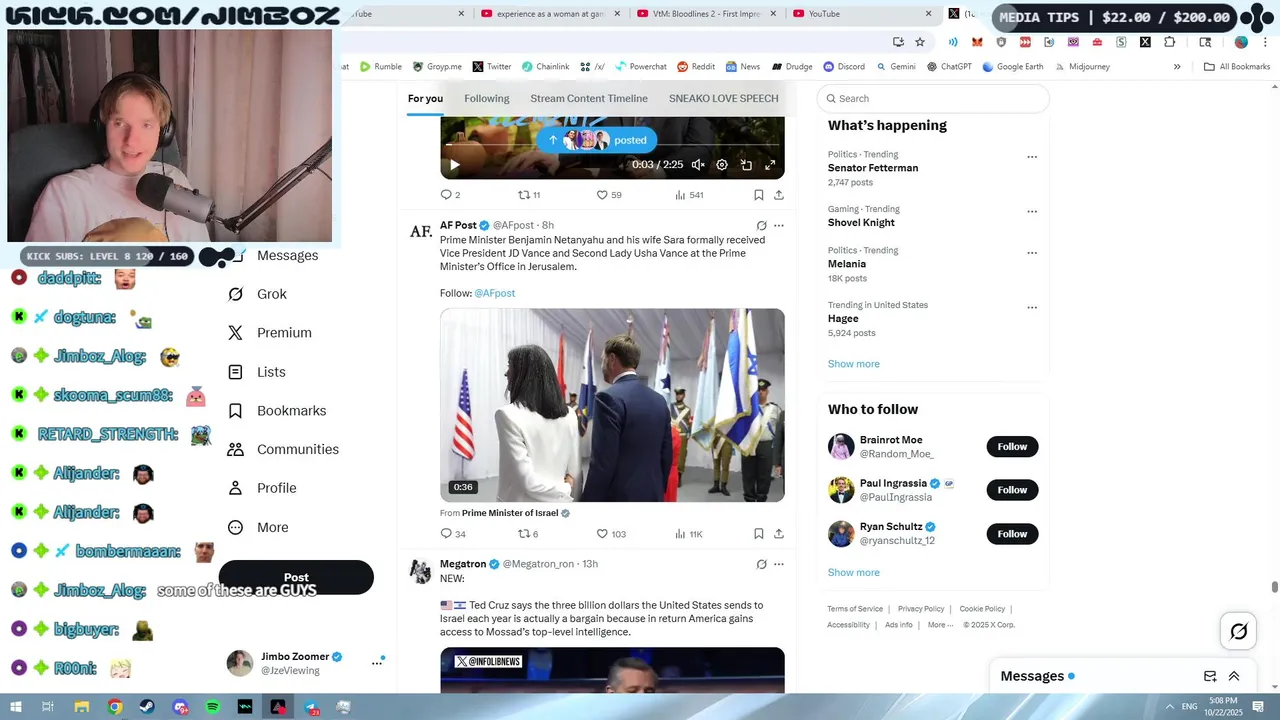This screenshot has height=720, width=1280.
Task: Bookmark the top video tweet
Action: point(759,195)
